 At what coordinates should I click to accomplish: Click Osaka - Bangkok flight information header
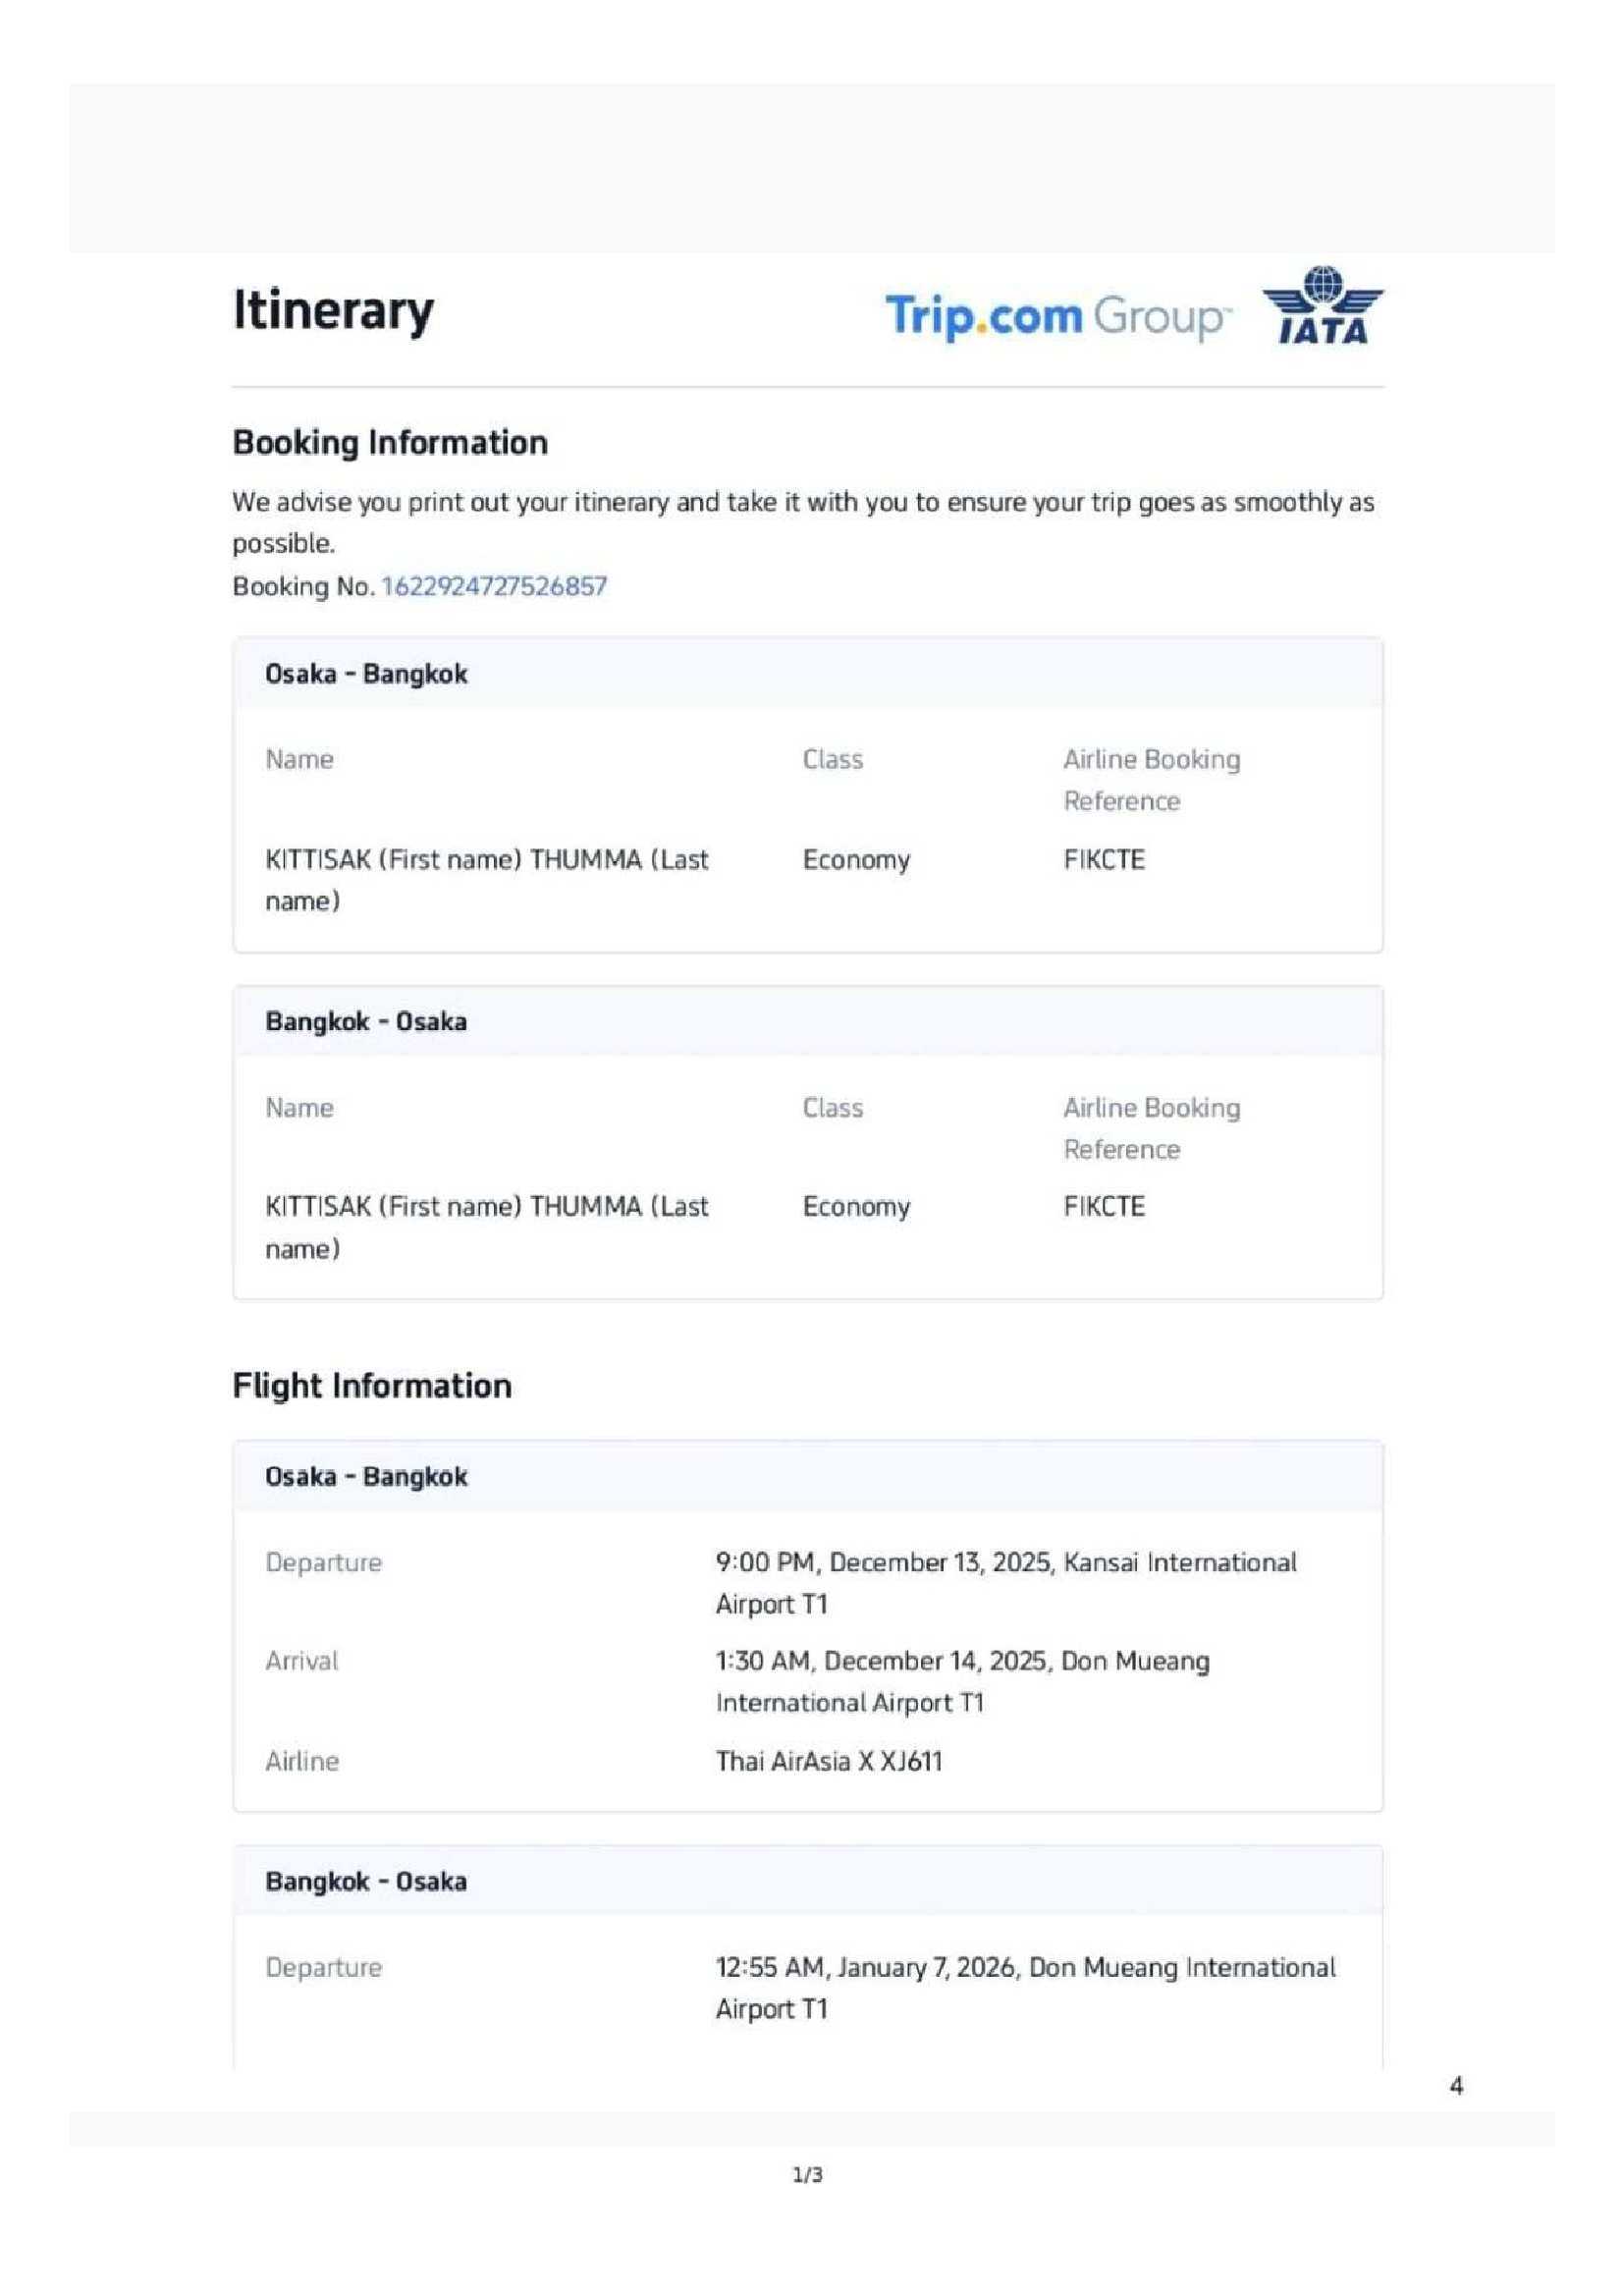pos(366,1476)
